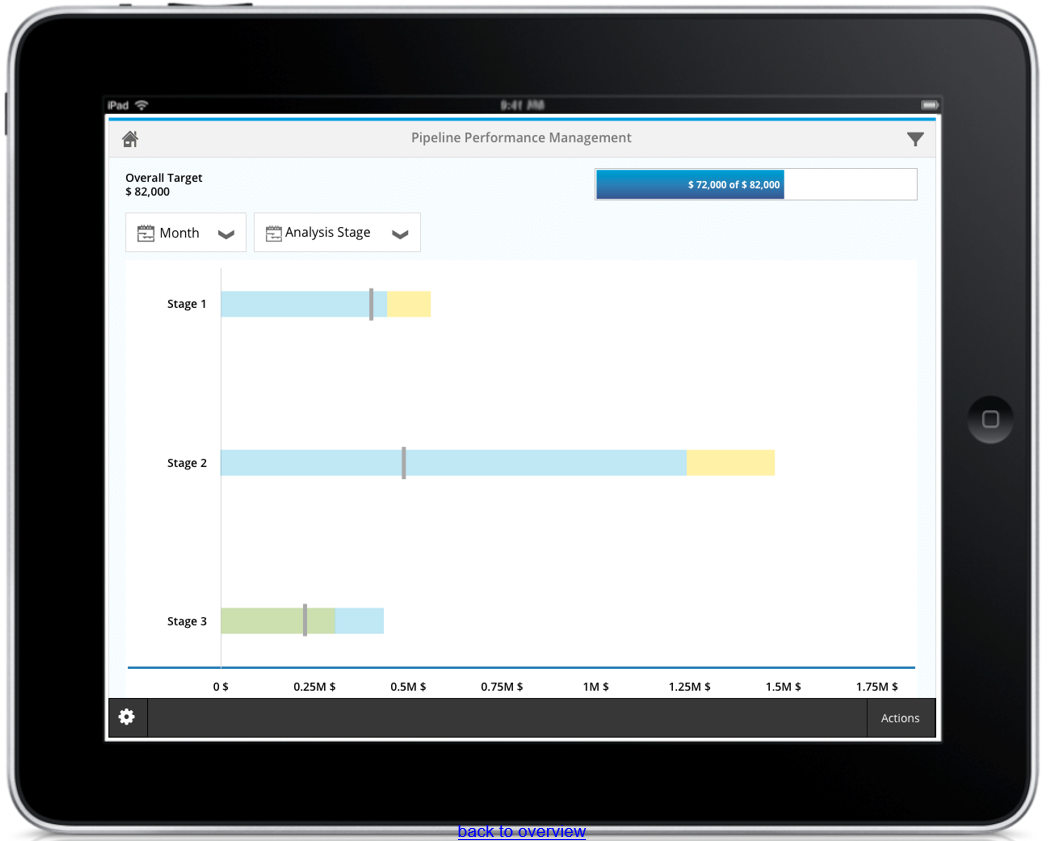Click the 1.5M $ axis label
1054x841 pixels.
pyautogui.click(x=783, y=686)
